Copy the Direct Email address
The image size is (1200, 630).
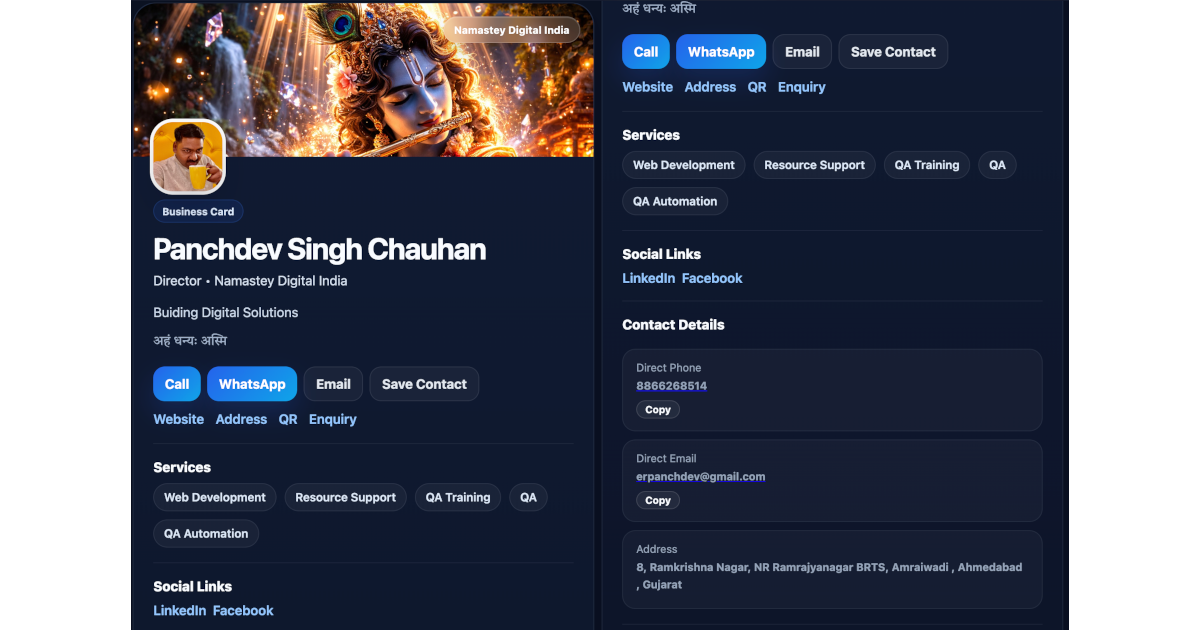tap(658, 500)
